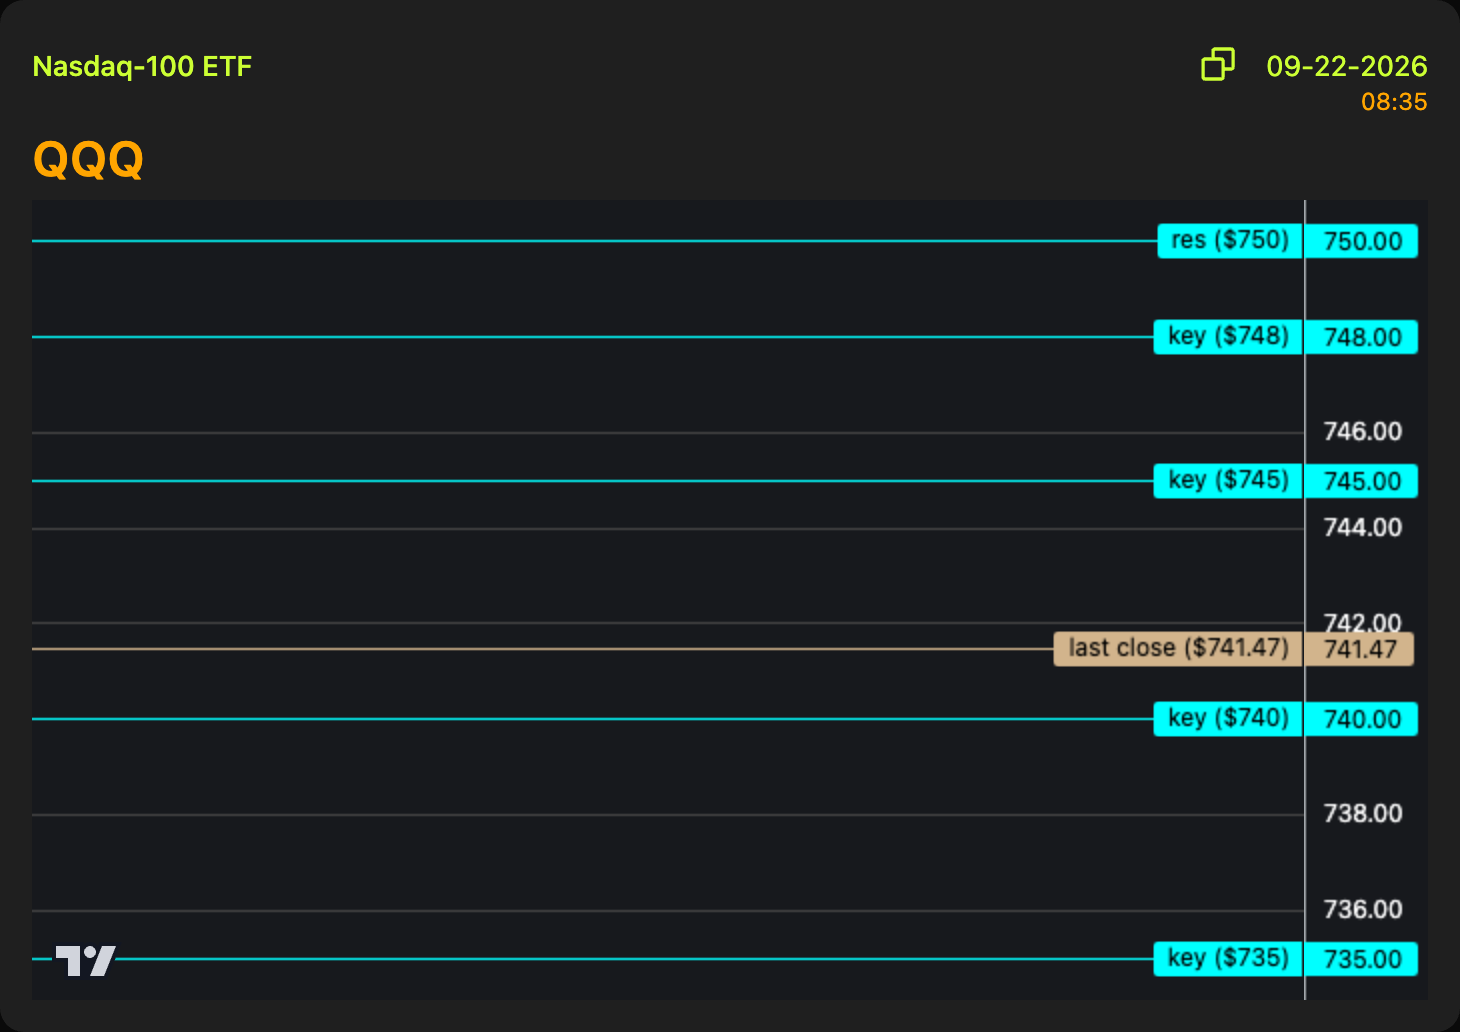The image size is (1460, 1032).
Task: Select the key ($748) level label
Action: (x=1228, y=337)
